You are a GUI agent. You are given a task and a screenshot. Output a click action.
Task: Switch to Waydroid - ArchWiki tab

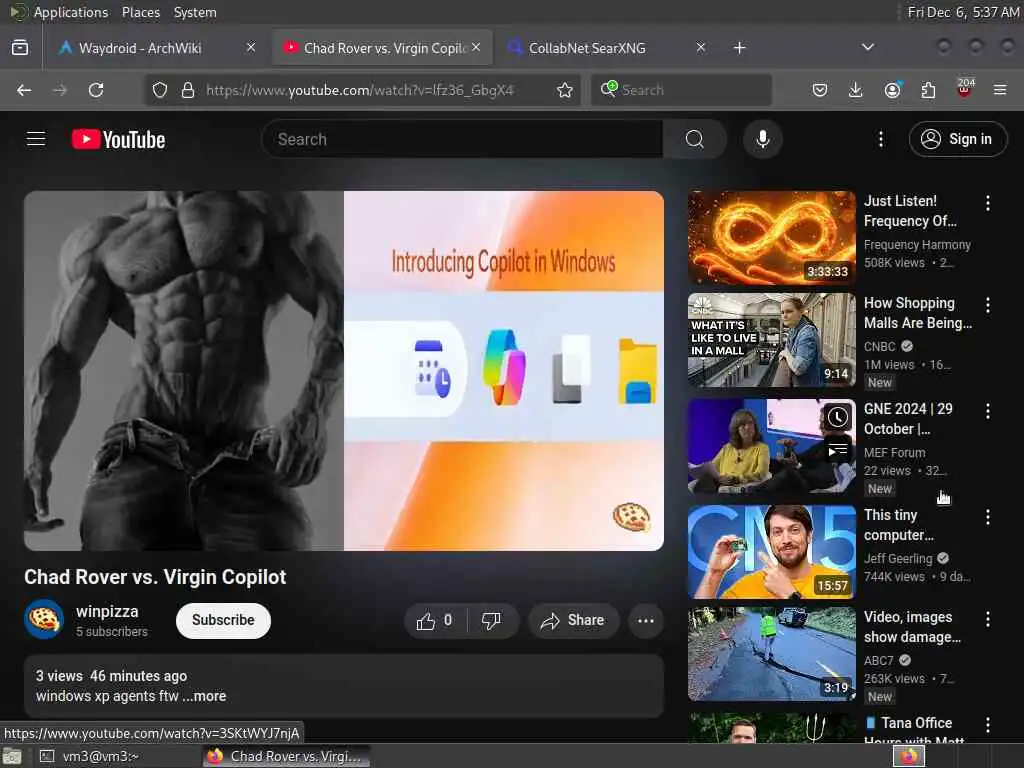[x=139, y=48]
